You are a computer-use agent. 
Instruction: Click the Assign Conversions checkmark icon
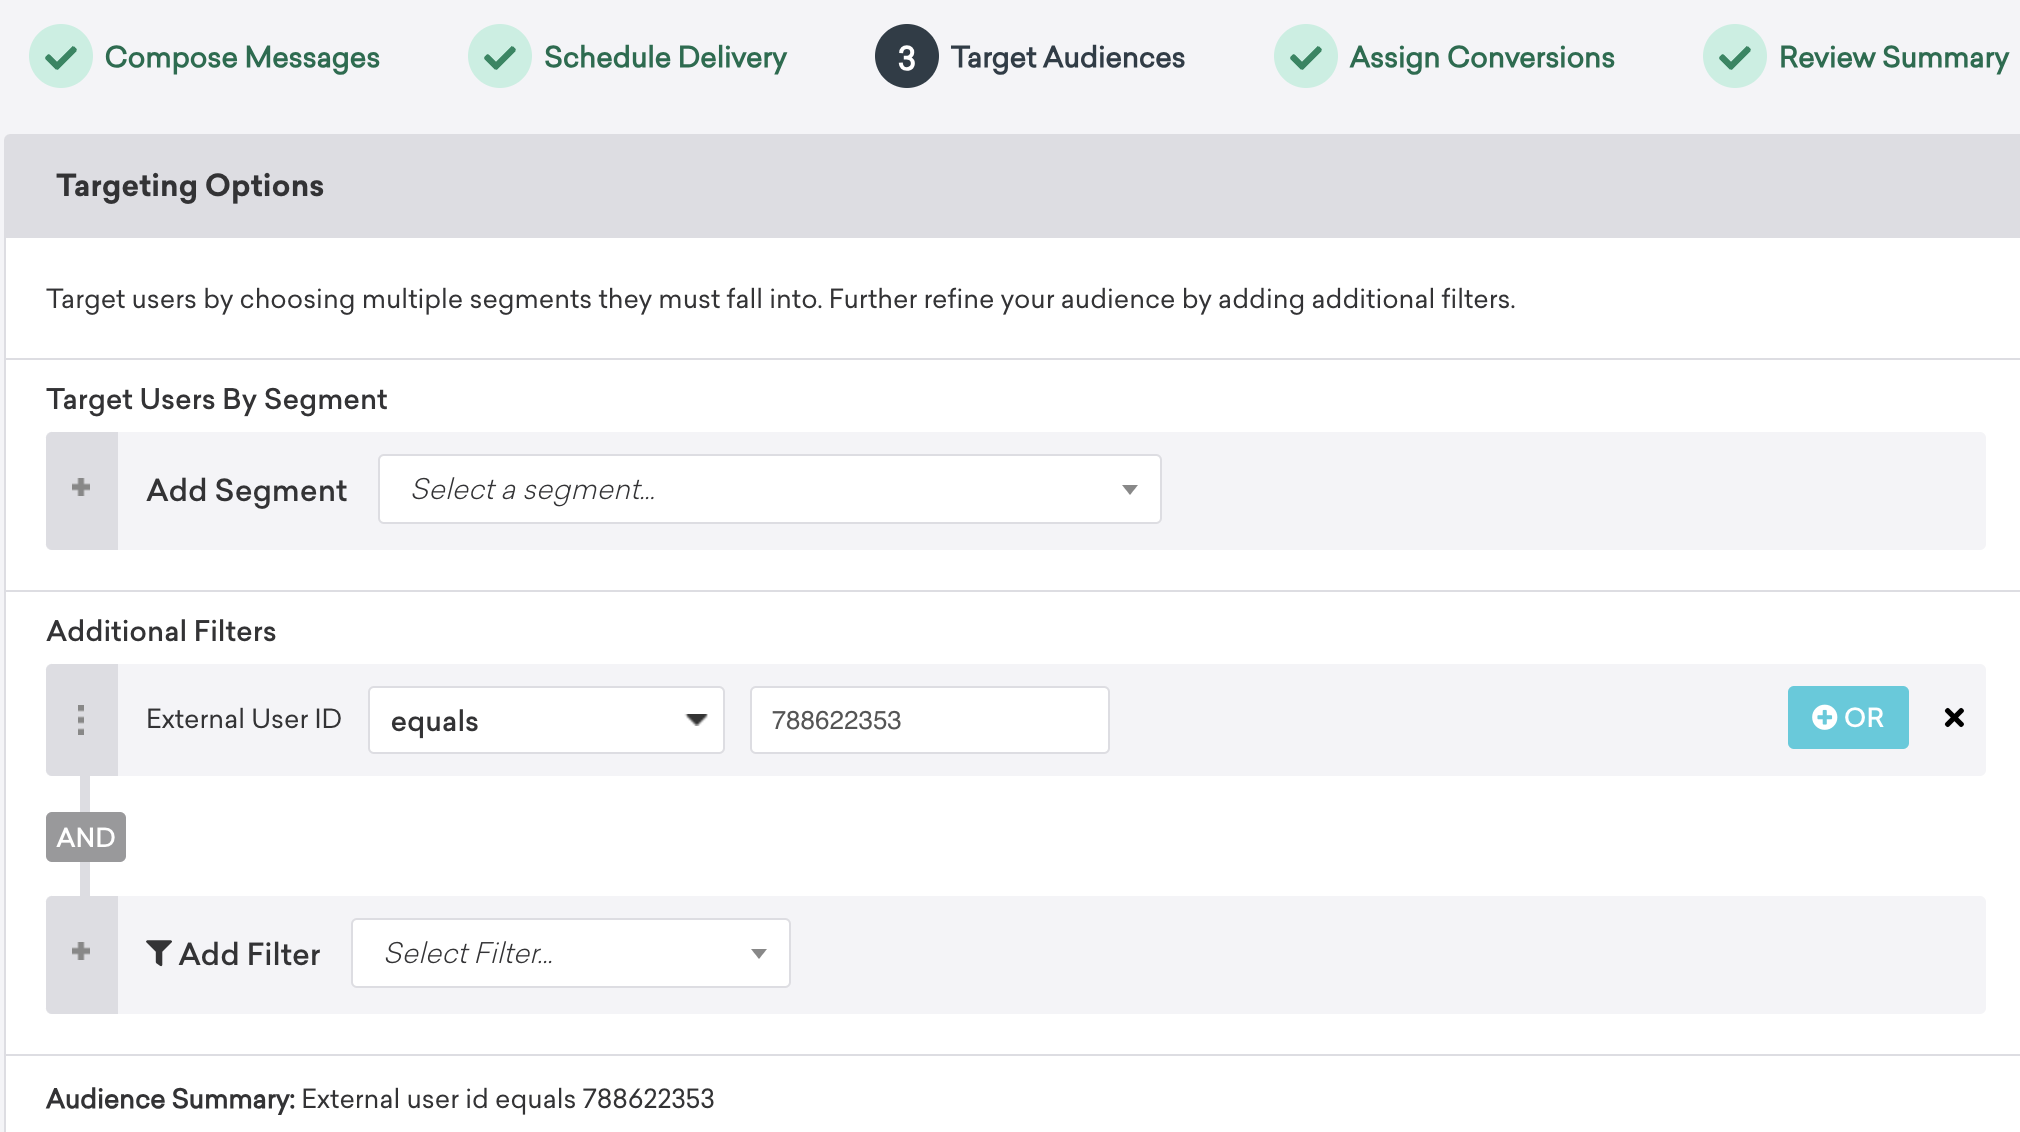1305,57
